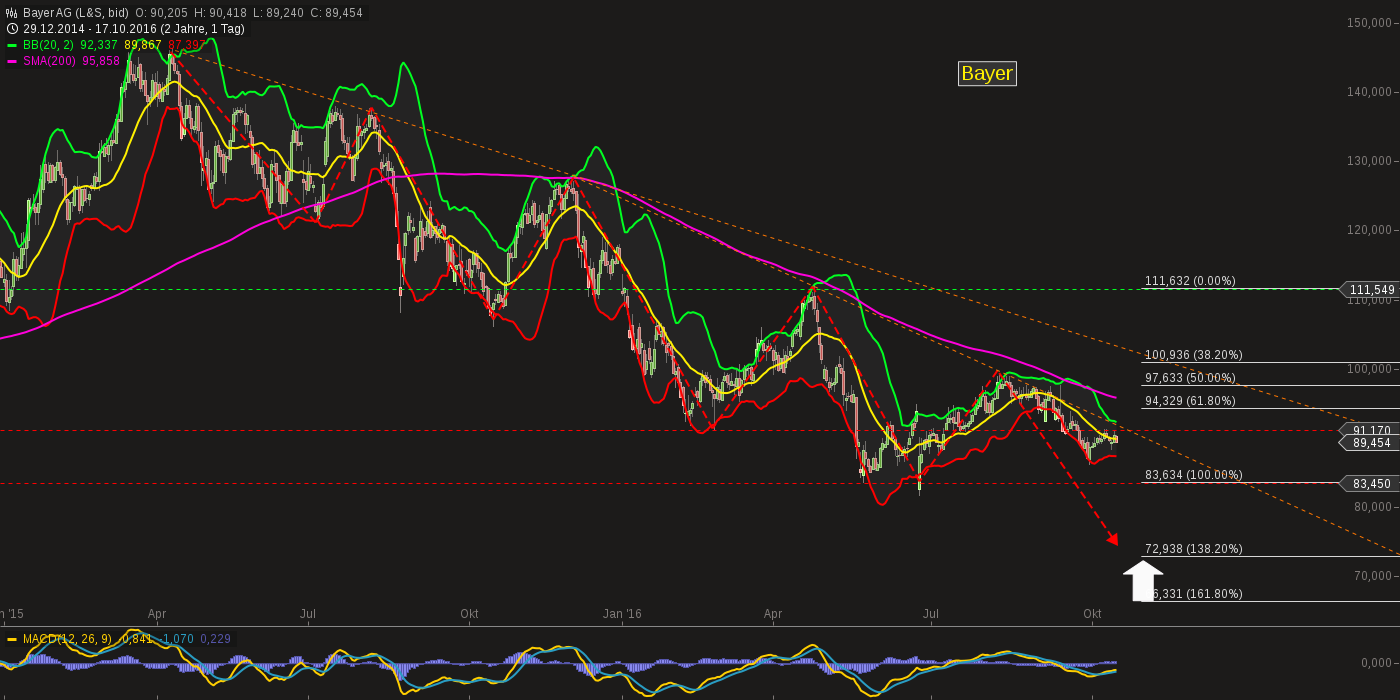
Task: Click the 72,938 (138.20%) extension label
Action: tap(1192, 548)
